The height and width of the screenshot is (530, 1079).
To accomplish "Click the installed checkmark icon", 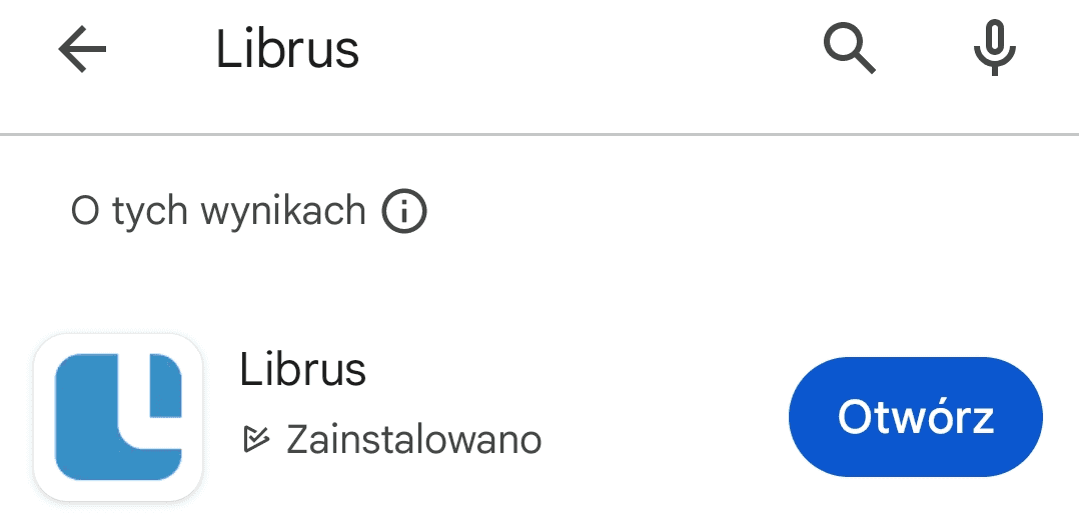I will click(x=257, y=439).
